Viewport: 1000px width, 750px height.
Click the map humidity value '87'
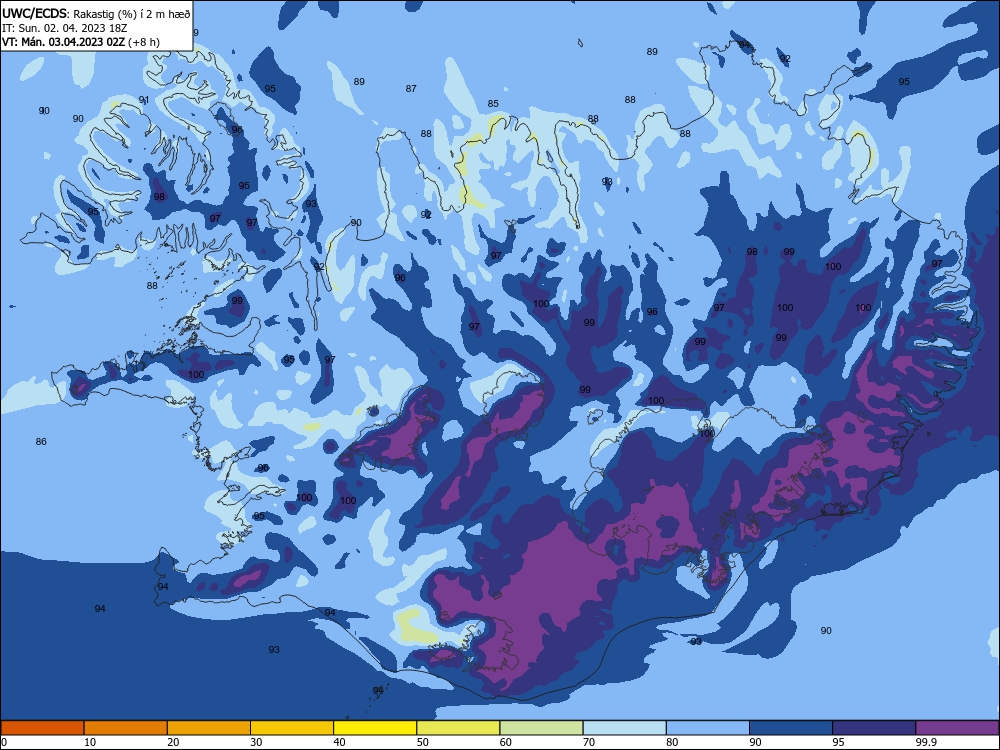411,89
